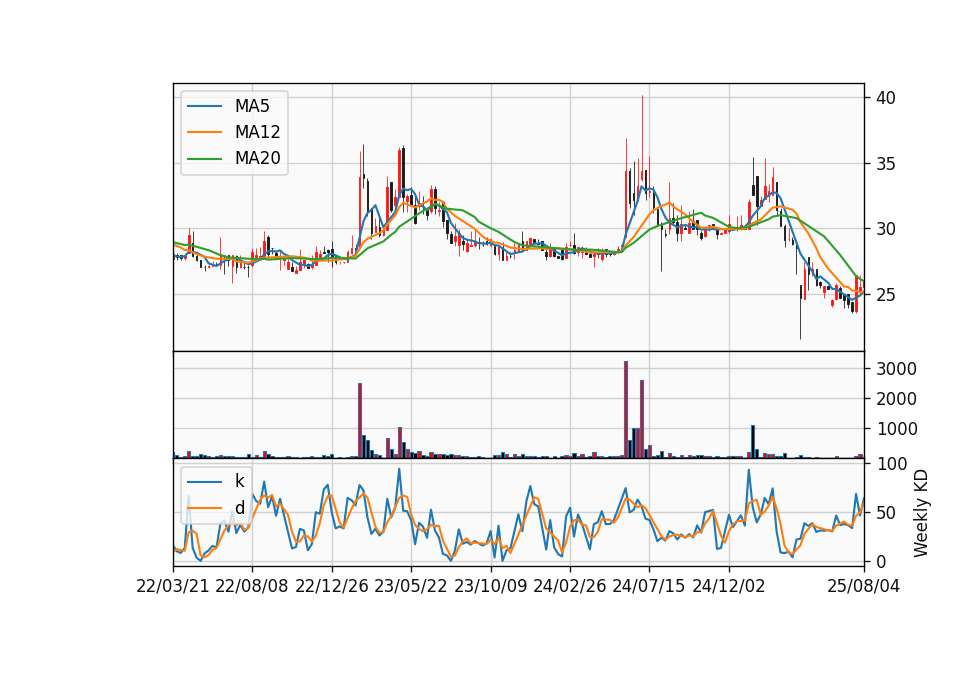This screenshot has height=690, width=960.
Task: Click the MA12 legend label
Action: (257, 132)
